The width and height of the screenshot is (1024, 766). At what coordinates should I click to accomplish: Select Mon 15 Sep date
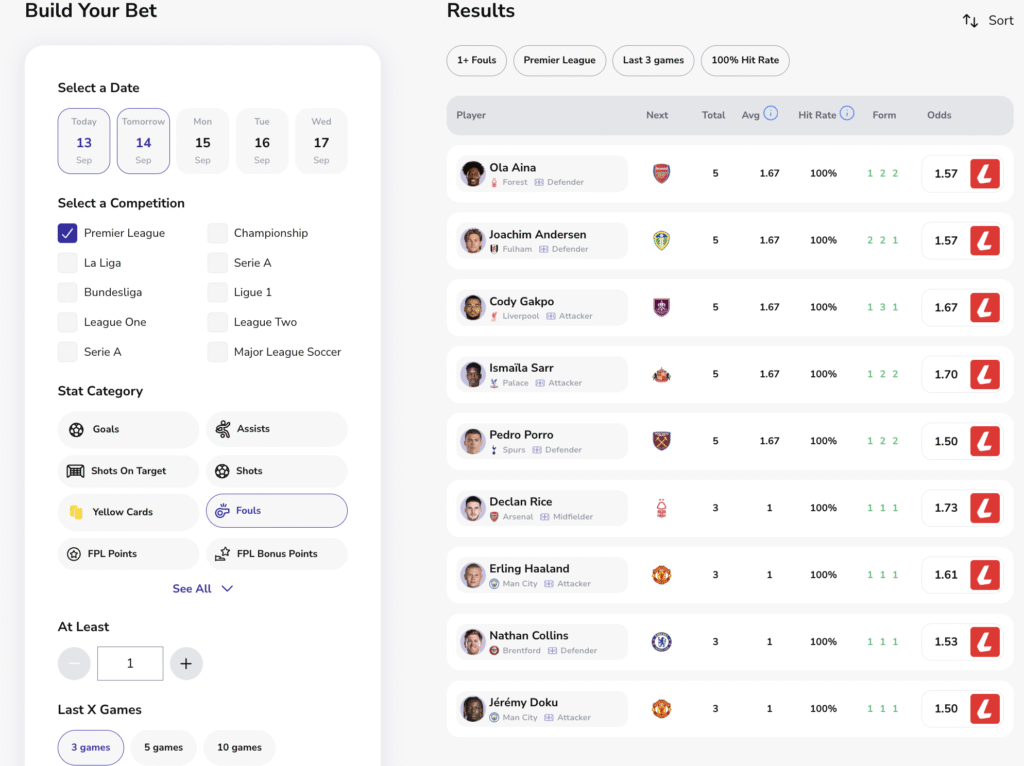(203, 141)
